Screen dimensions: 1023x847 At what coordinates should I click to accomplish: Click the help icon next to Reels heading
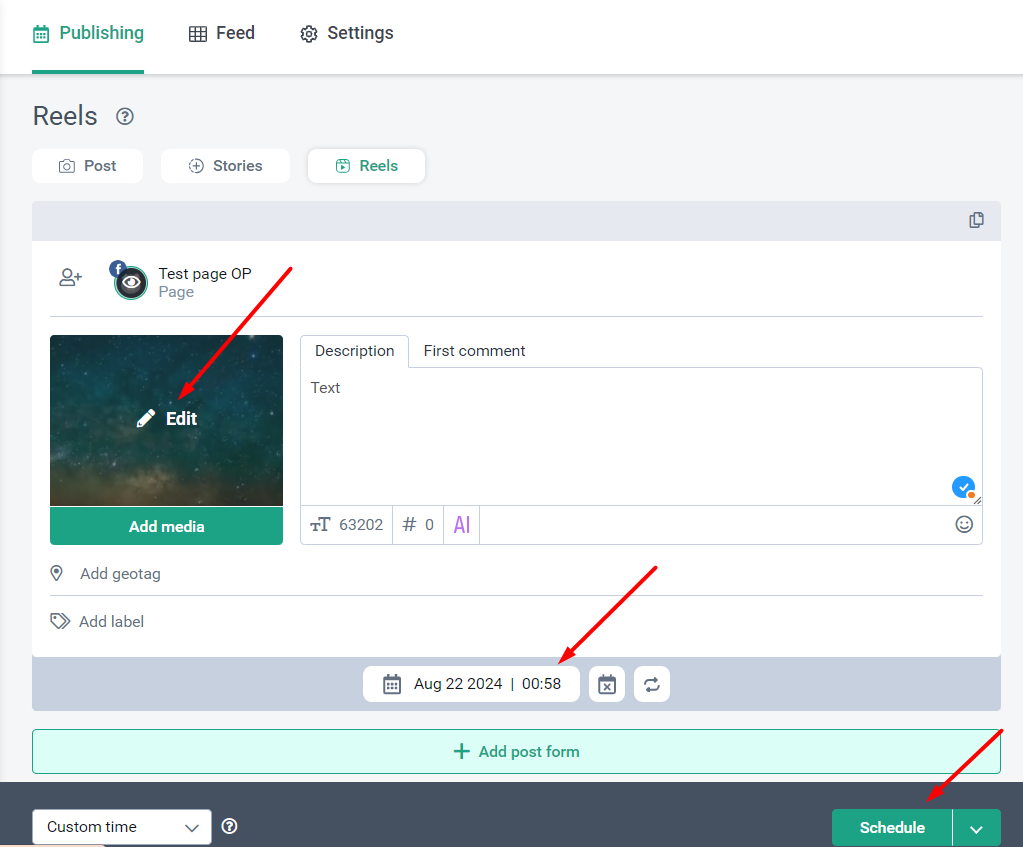coord(125,117)
